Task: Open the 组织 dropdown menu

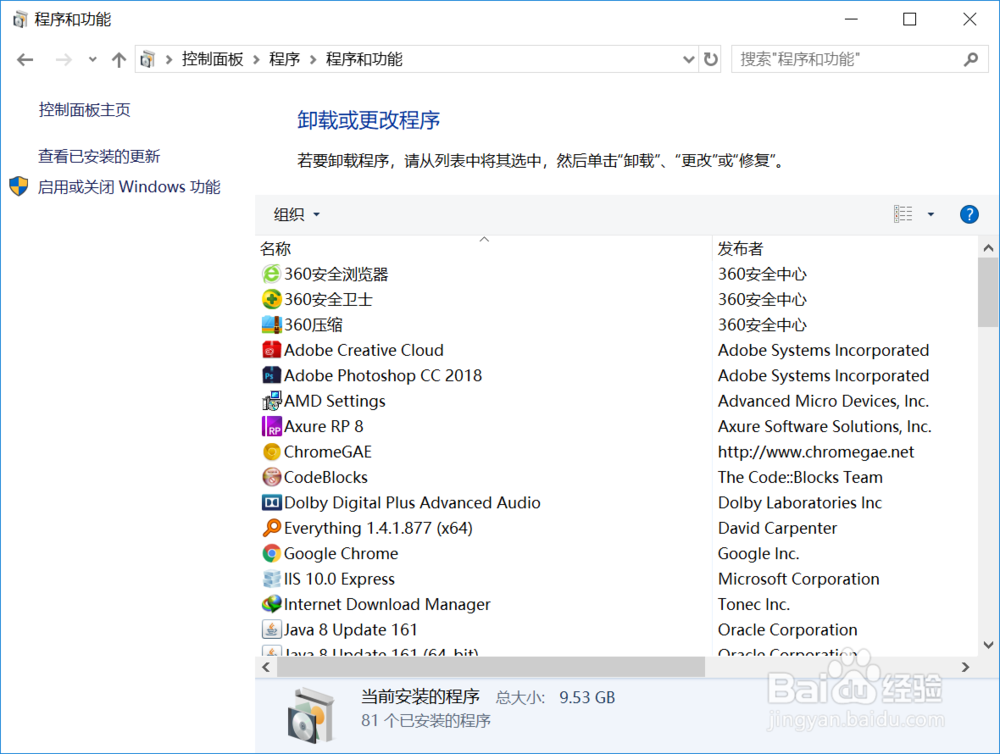Action: 297,214
